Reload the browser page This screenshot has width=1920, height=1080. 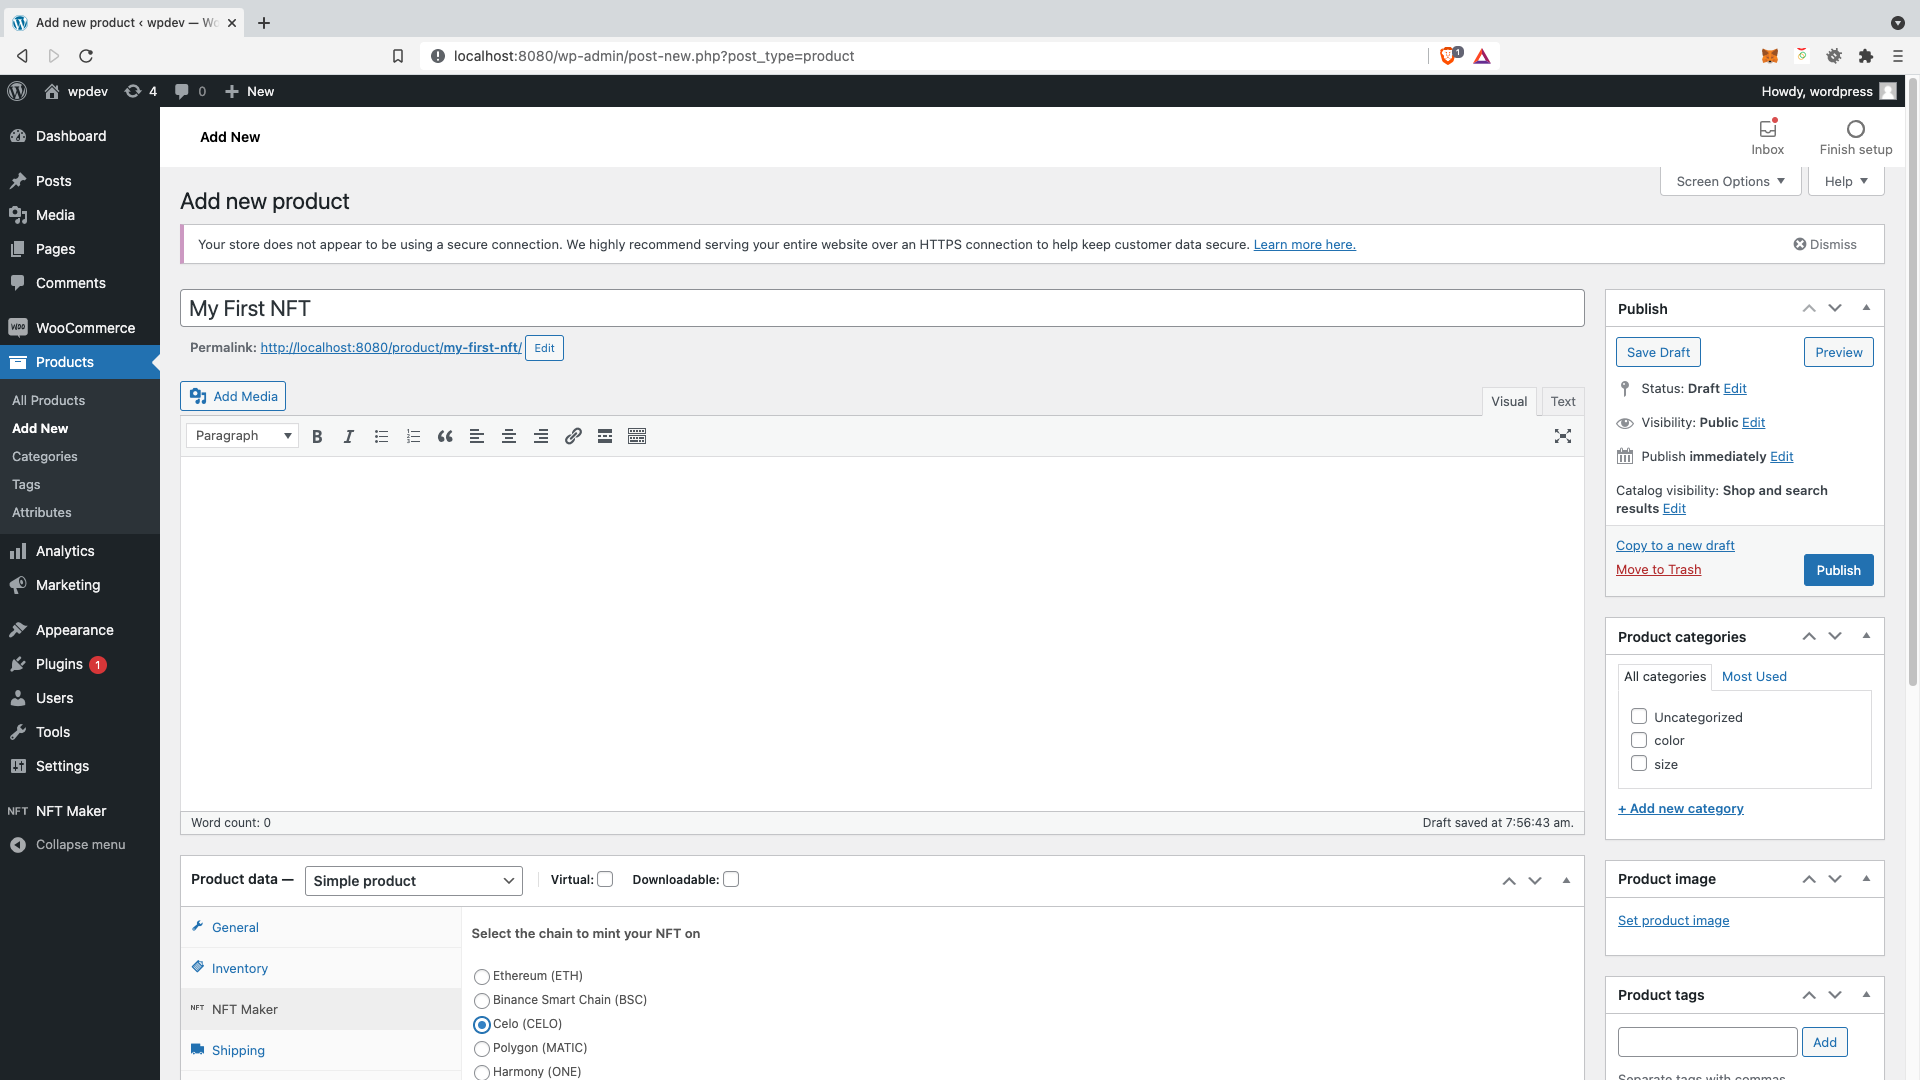pos(86,56)
